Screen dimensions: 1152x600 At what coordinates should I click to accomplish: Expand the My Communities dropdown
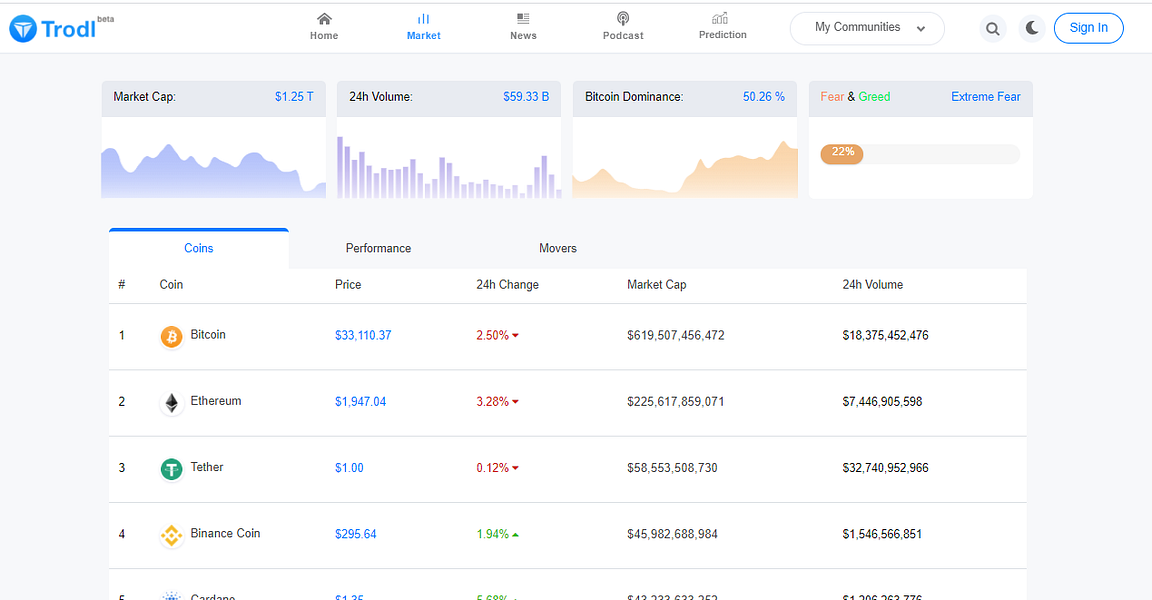click(x=867, y=29)
